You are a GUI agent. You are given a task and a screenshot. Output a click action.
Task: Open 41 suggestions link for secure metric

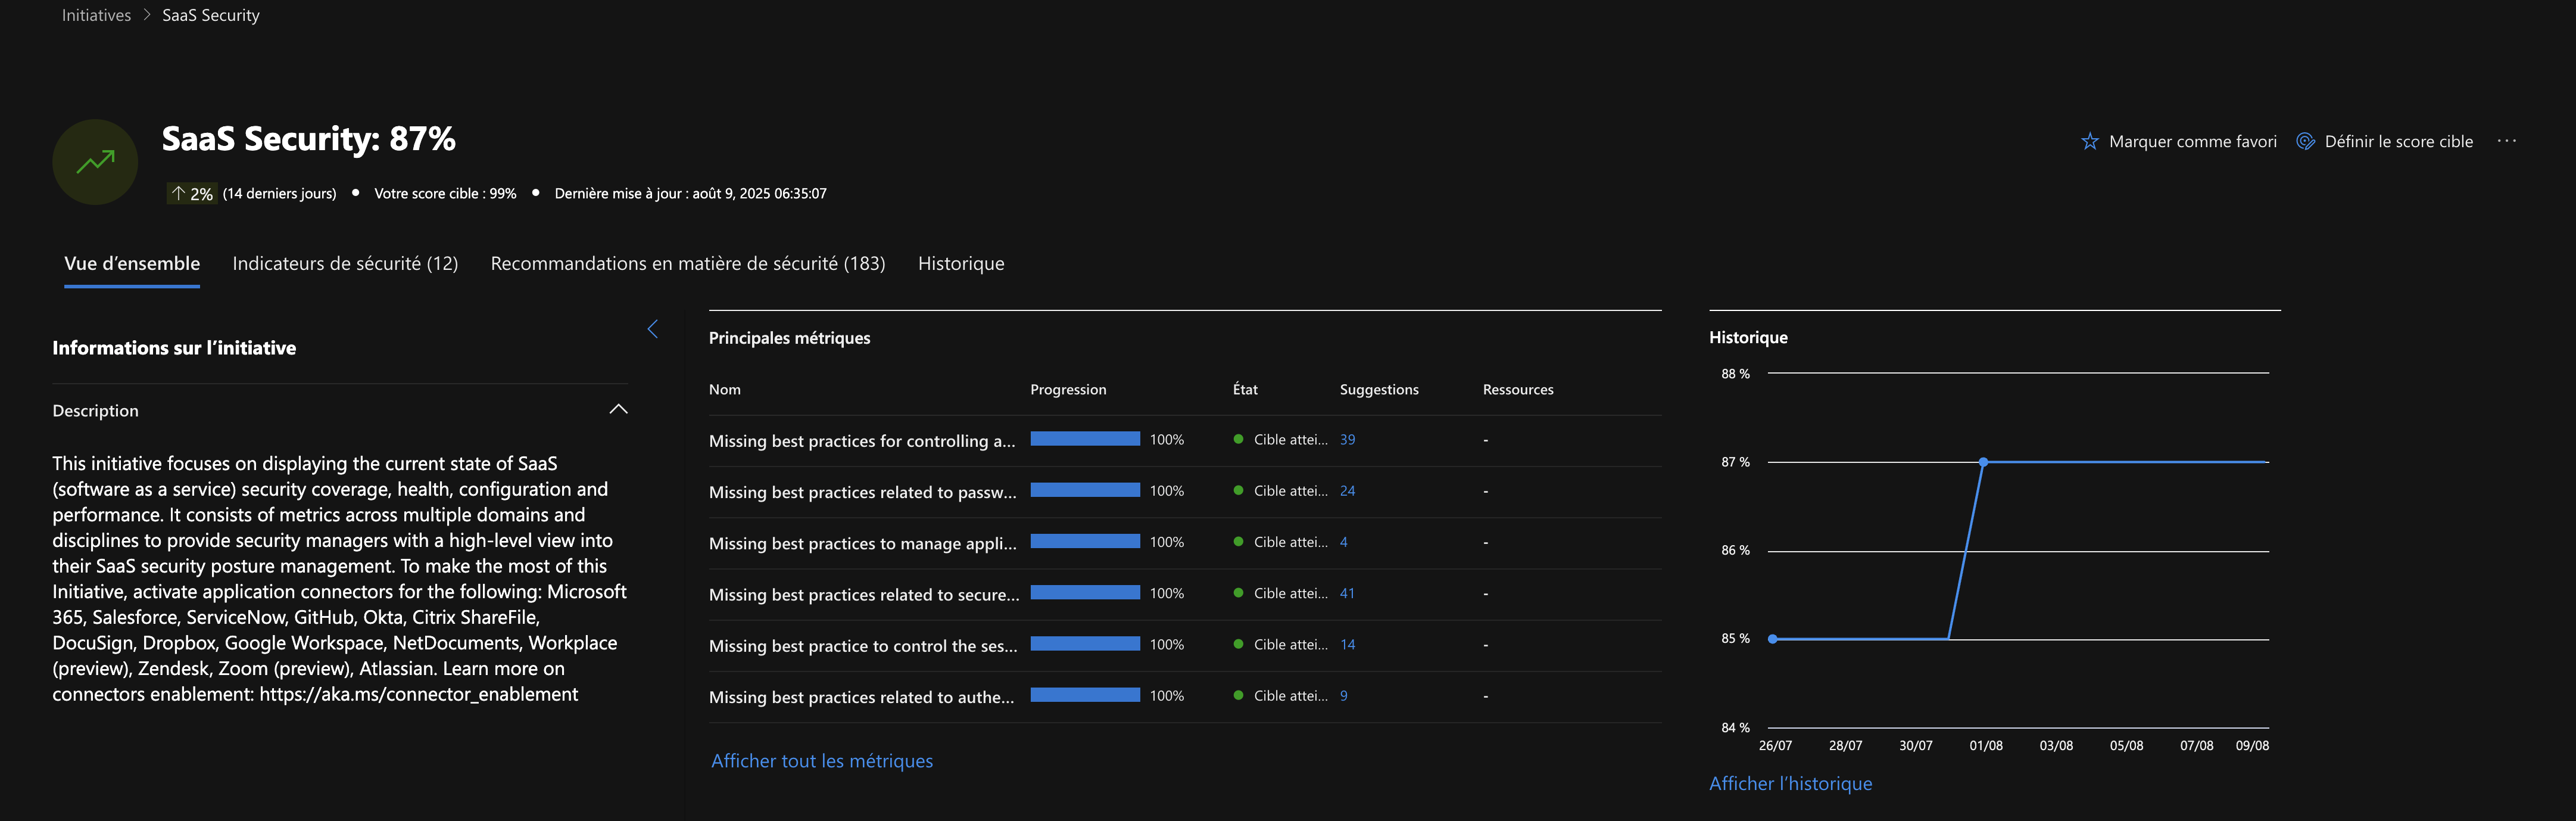(x=1347, y=593)
